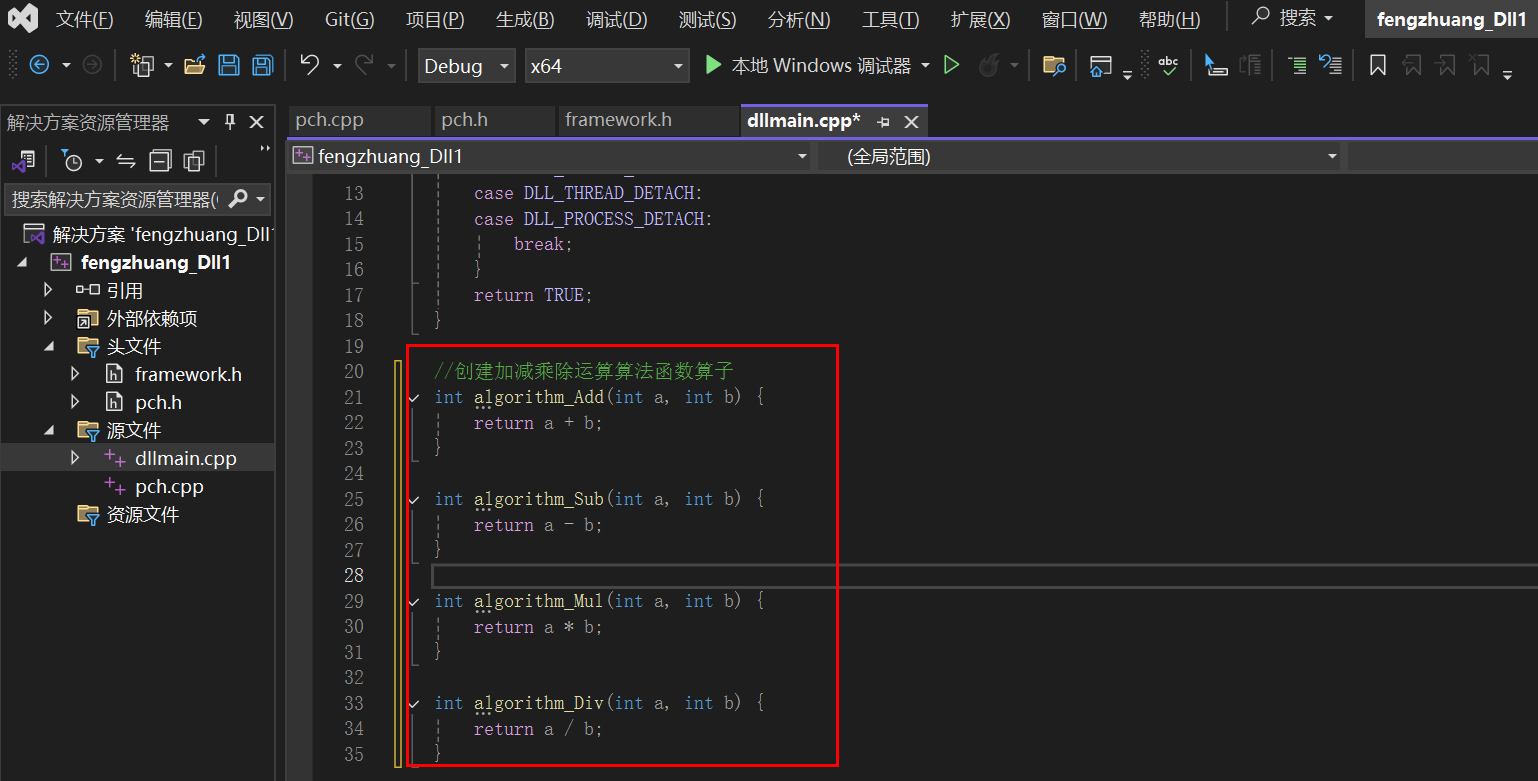Click the undo arrow icon
1538x781 pixels.
tap(310, 66)
